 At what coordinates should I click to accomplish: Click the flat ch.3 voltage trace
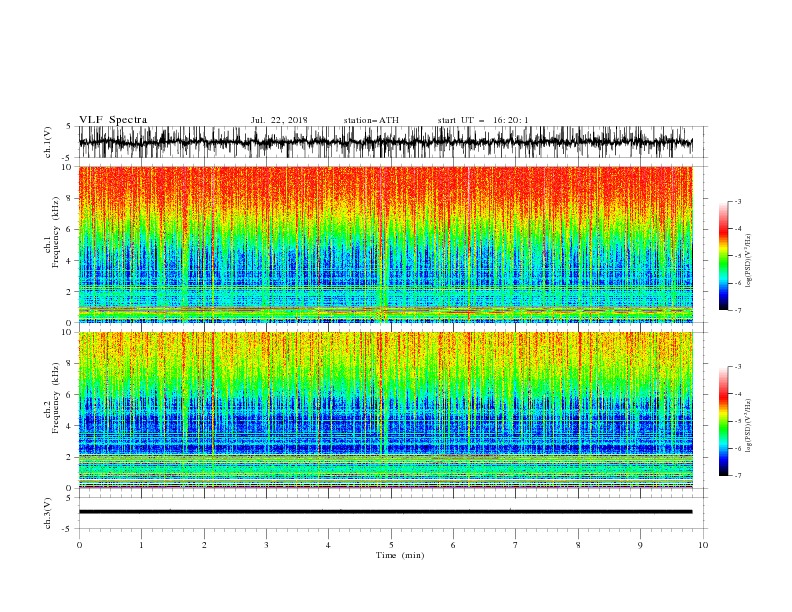[385, 512]
